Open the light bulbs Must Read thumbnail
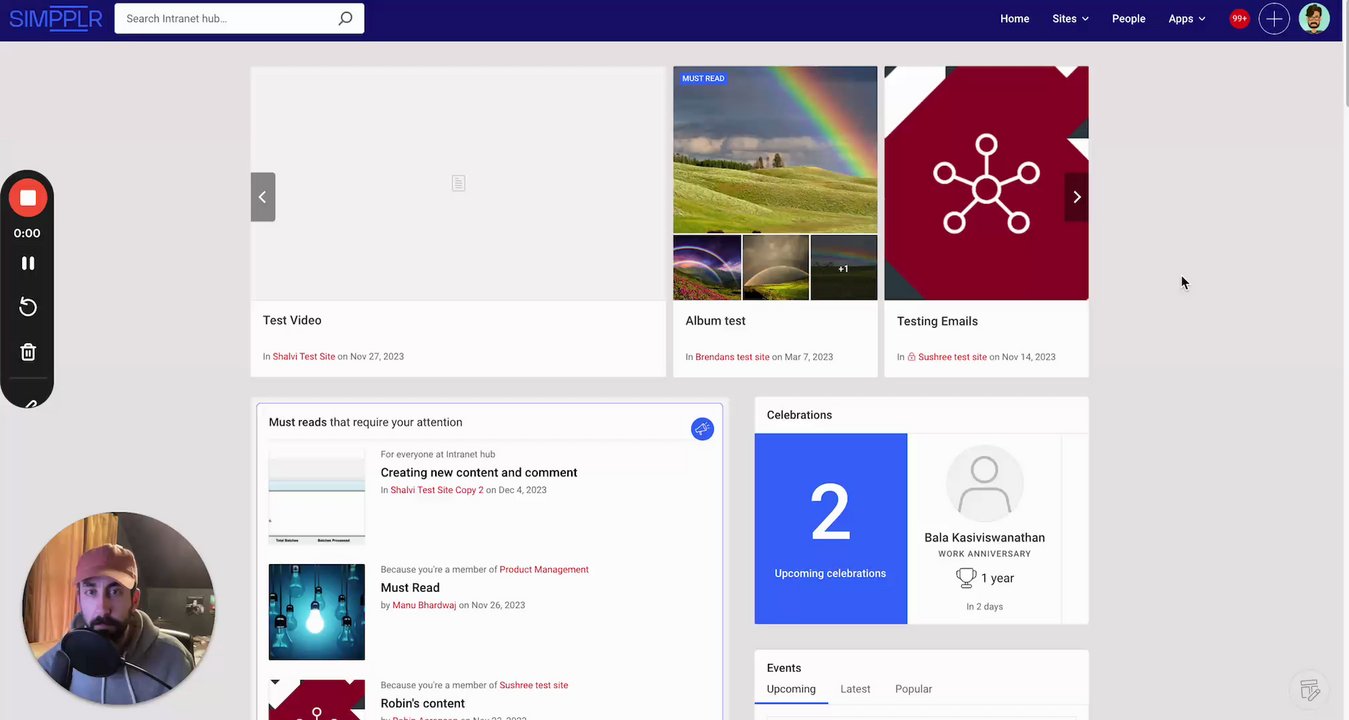The width and height of the screenshot is (1349, 720). [x=316, y=612]
